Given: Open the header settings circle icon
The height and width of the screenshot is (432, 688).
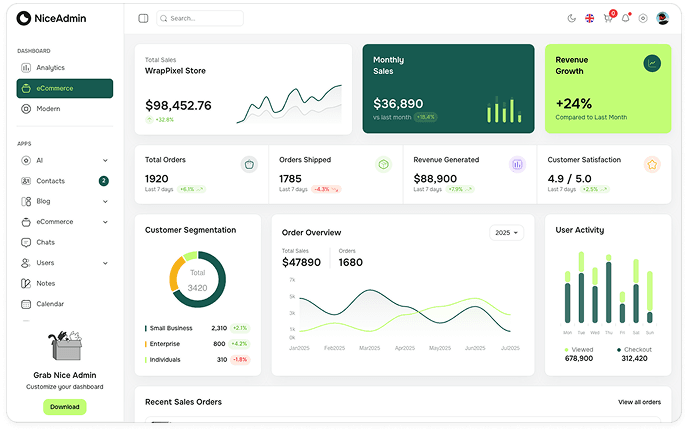Looking at the screenshot, I should 643,18.
